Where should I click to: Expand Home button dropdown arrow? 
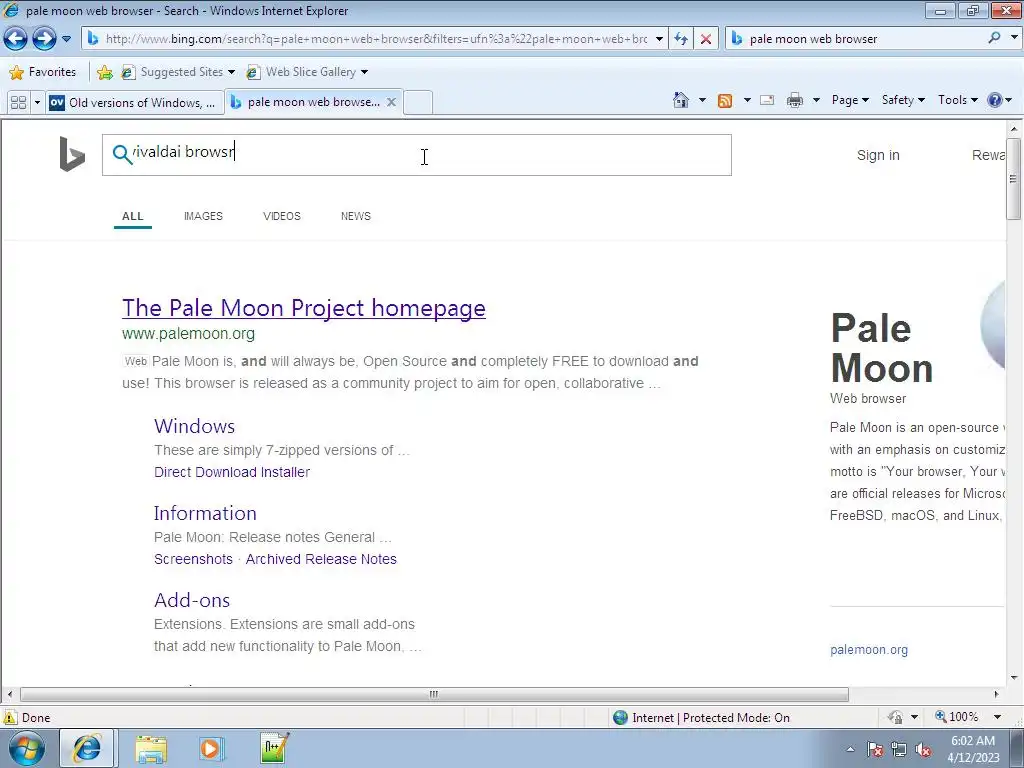tap(702, 100)
